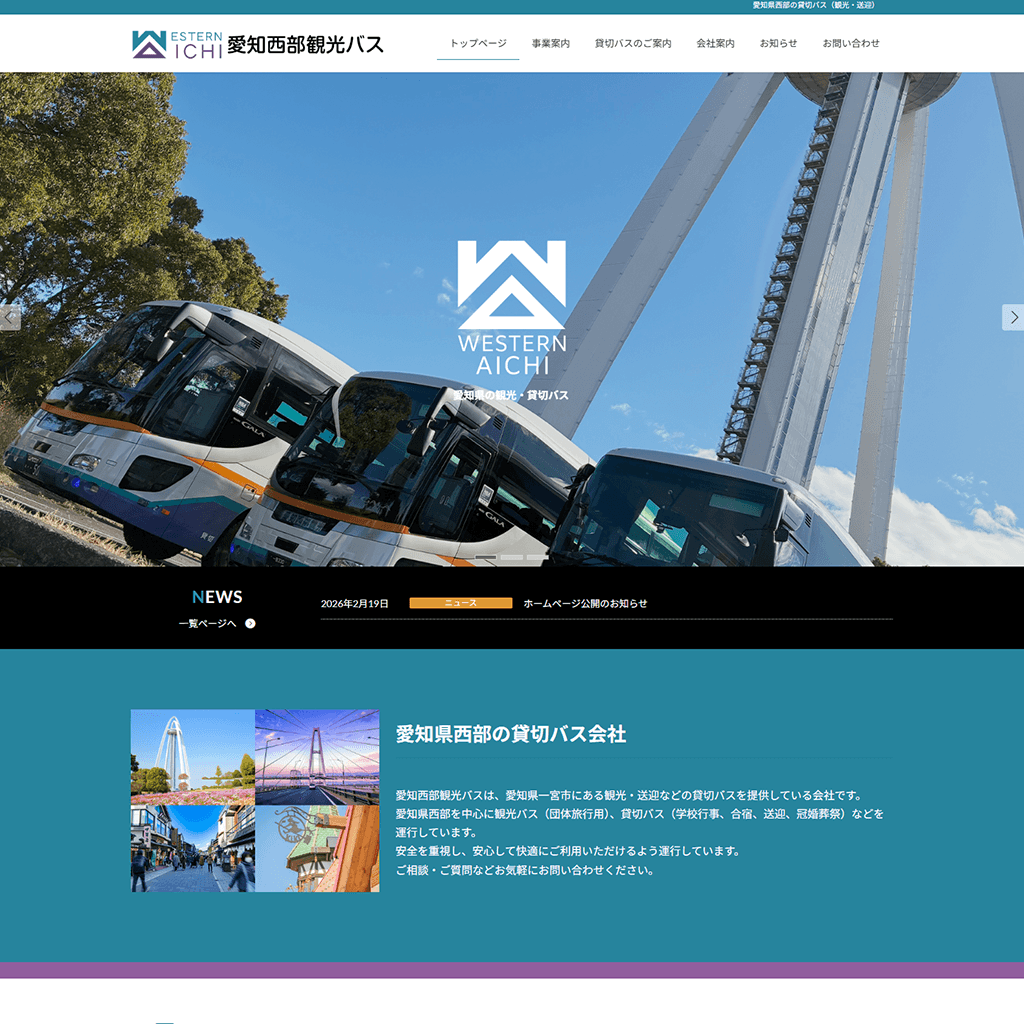The width and height of the screenshot is (1024, 1024).
Task: Open the ホームページ公開のお知らせ news article
Action: coord(585,603)
